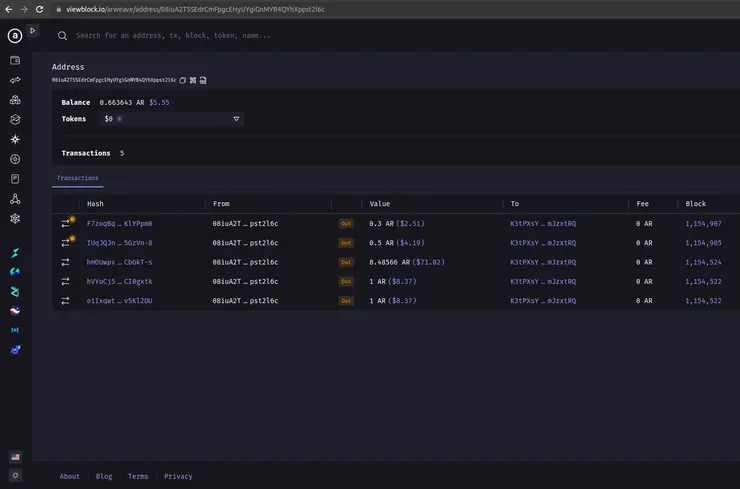Expand the sidebar with the play arrow
The height and width of the screenshot is (489, 740).
pos(33,31)
